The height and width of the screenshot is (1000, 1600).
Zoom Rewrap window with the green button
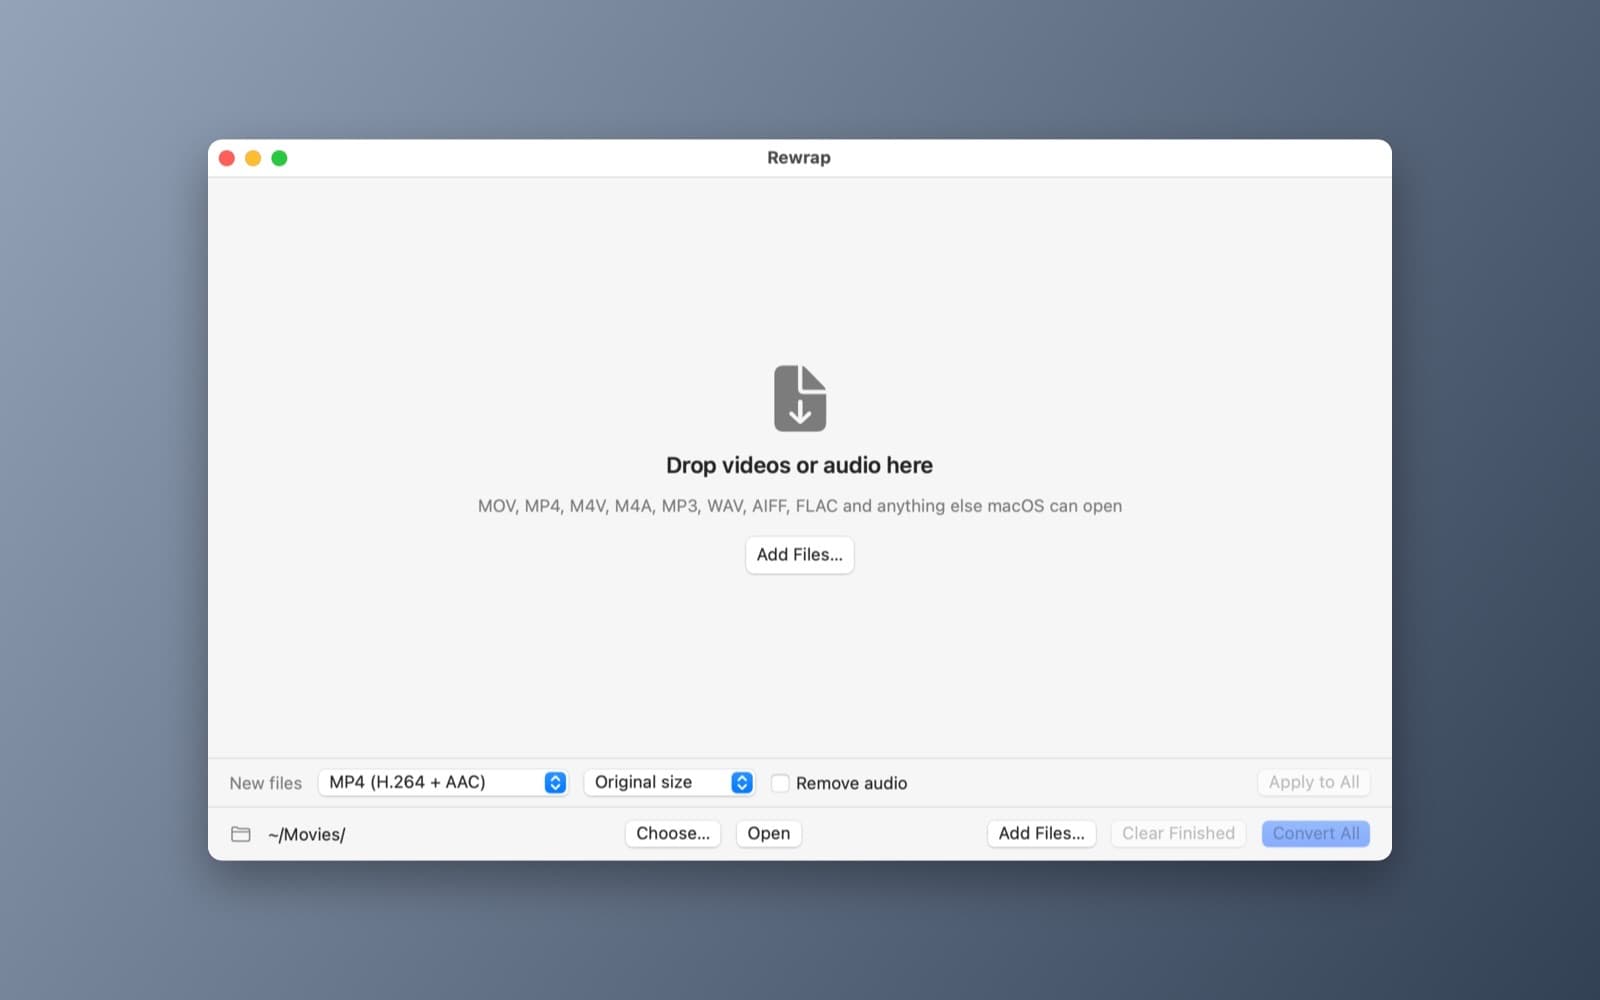click(x=279, y=158)
